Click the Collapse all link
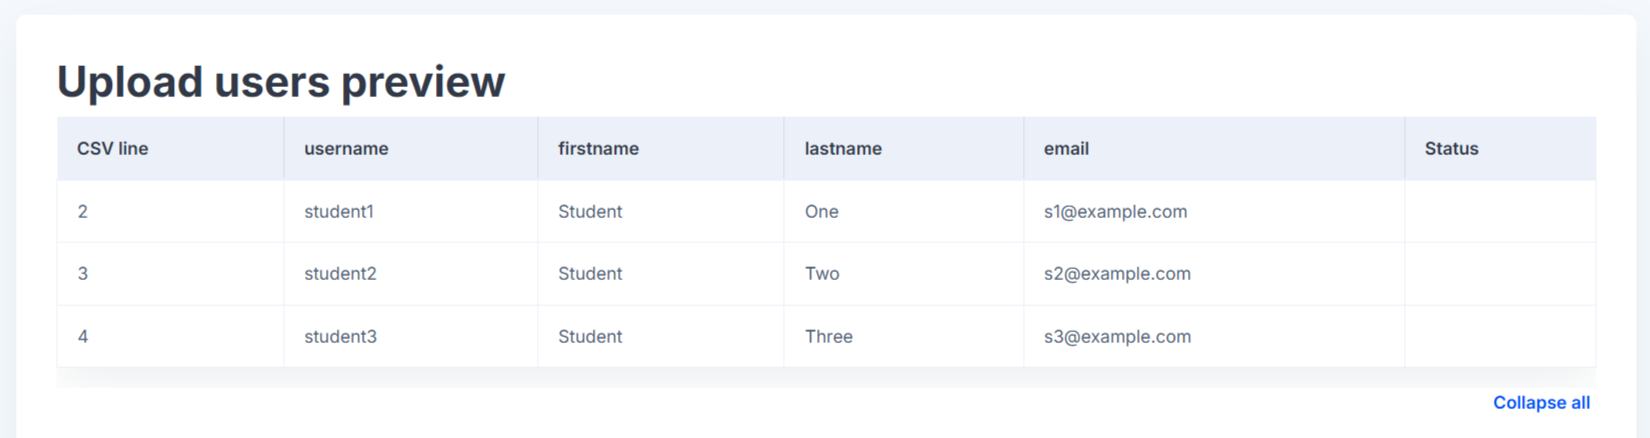The height and width of the screenshot is (438, 1650). coord(1541,402)
